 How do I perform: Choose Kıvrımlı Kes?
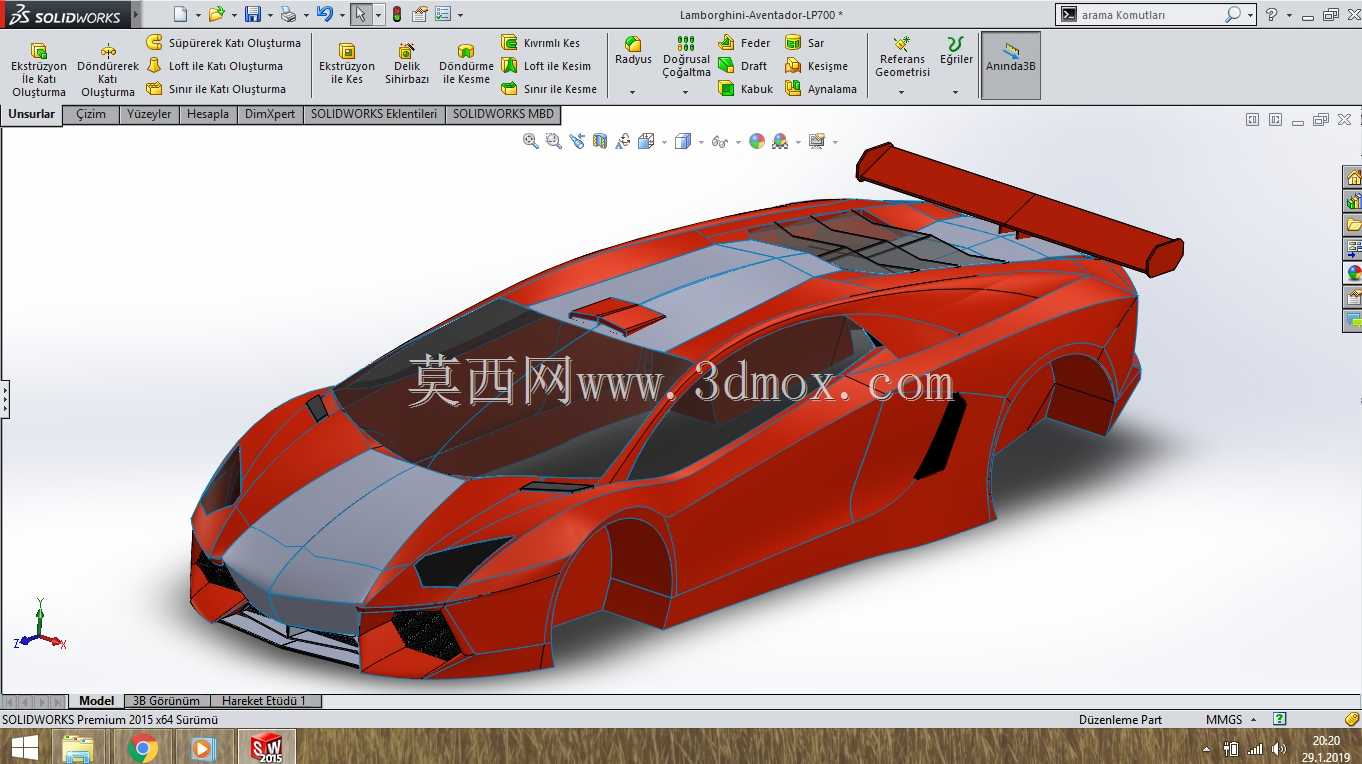coord(540,43)
